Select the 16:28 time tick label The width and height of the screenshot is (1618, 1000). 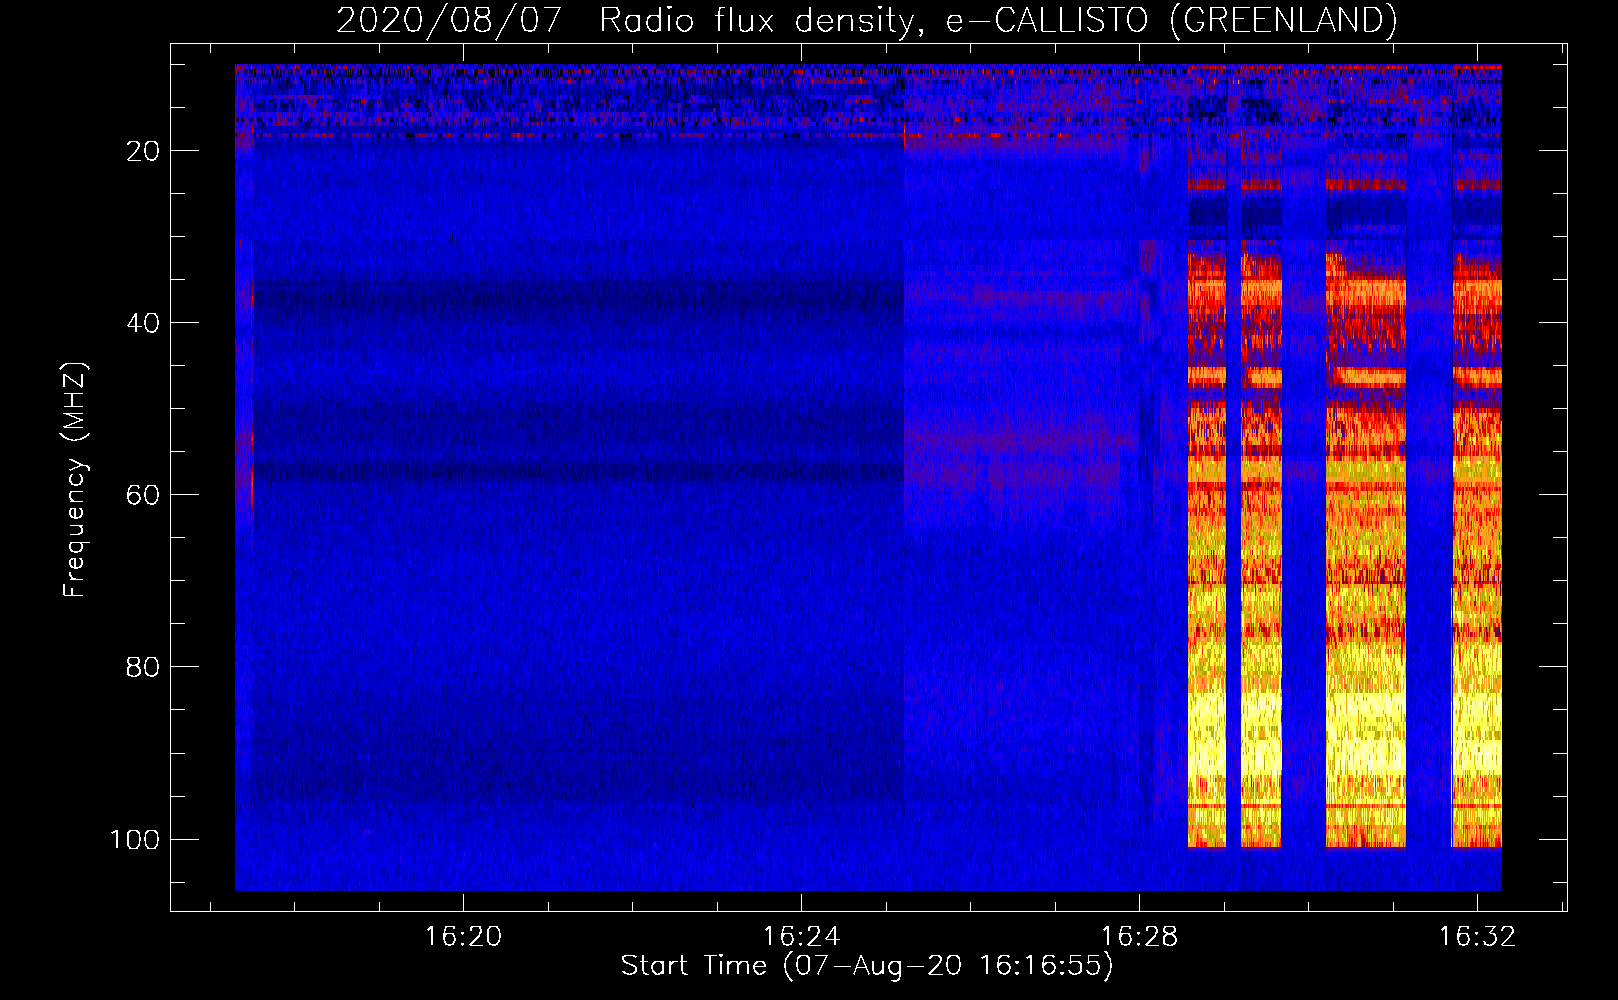pyautogui.click(x=1139, y=937)
